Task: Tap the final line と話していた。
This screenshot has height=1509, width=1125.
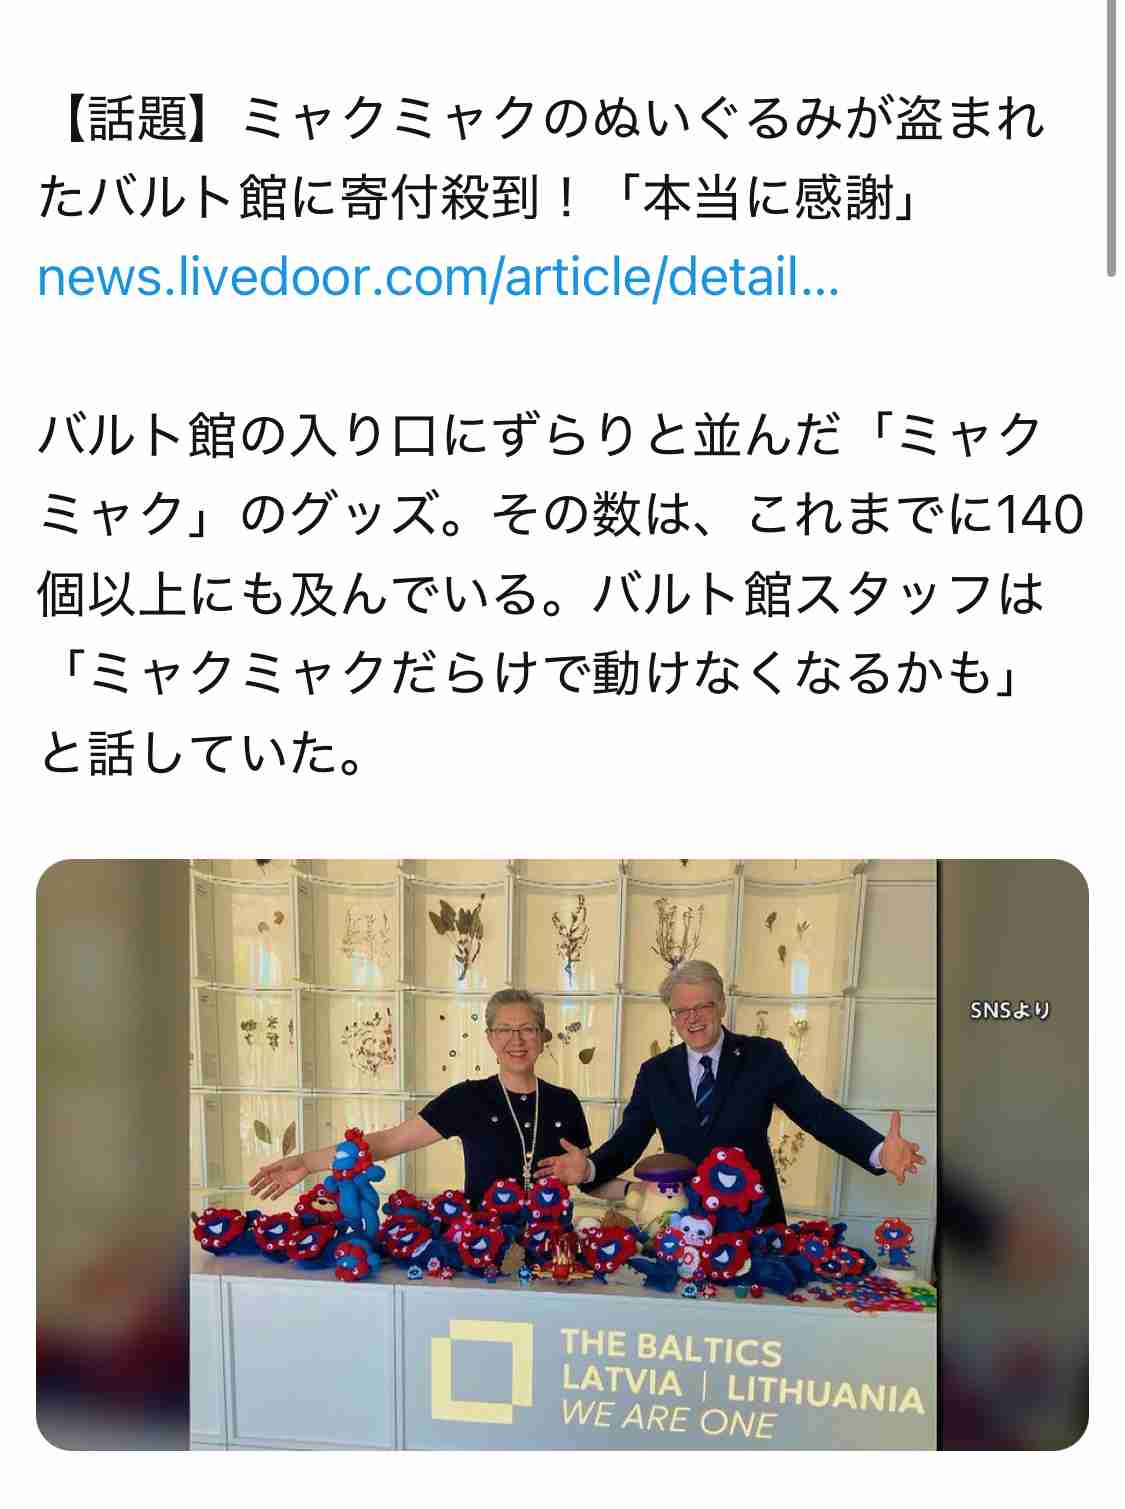Action: pos(201,753)
